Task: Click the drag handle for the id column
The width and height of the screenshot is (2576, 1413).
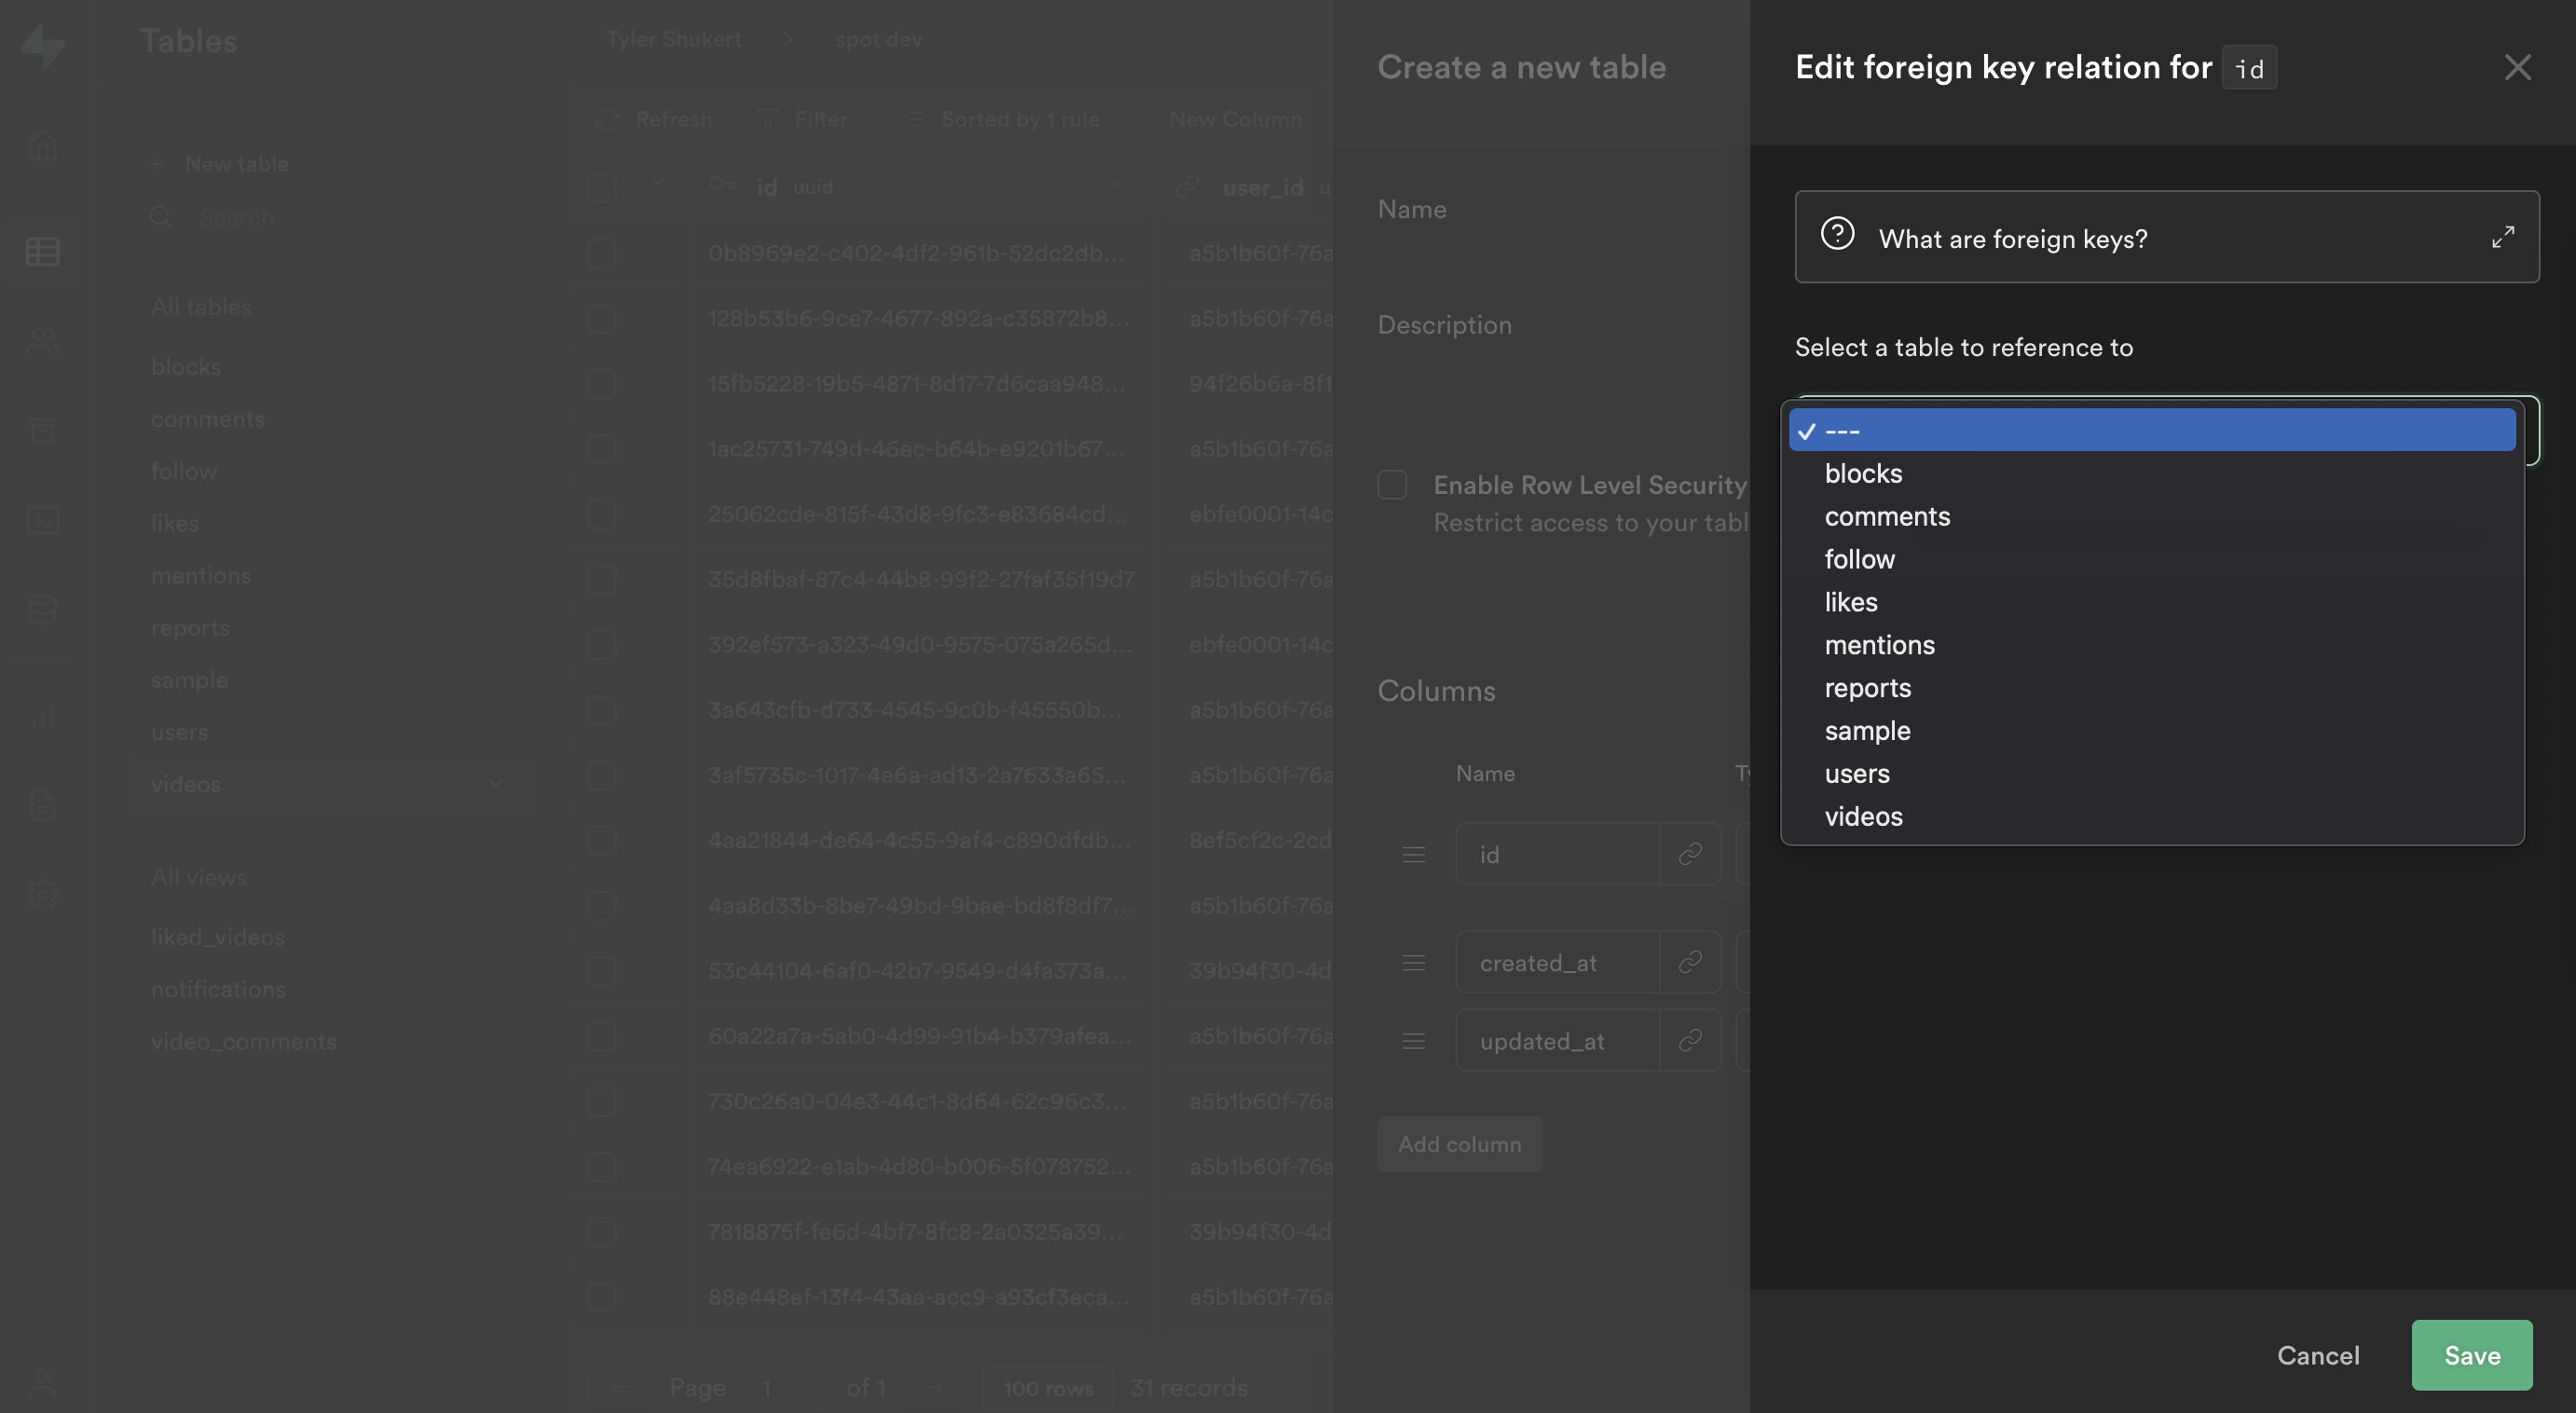Action: [x=1413, y=854]
